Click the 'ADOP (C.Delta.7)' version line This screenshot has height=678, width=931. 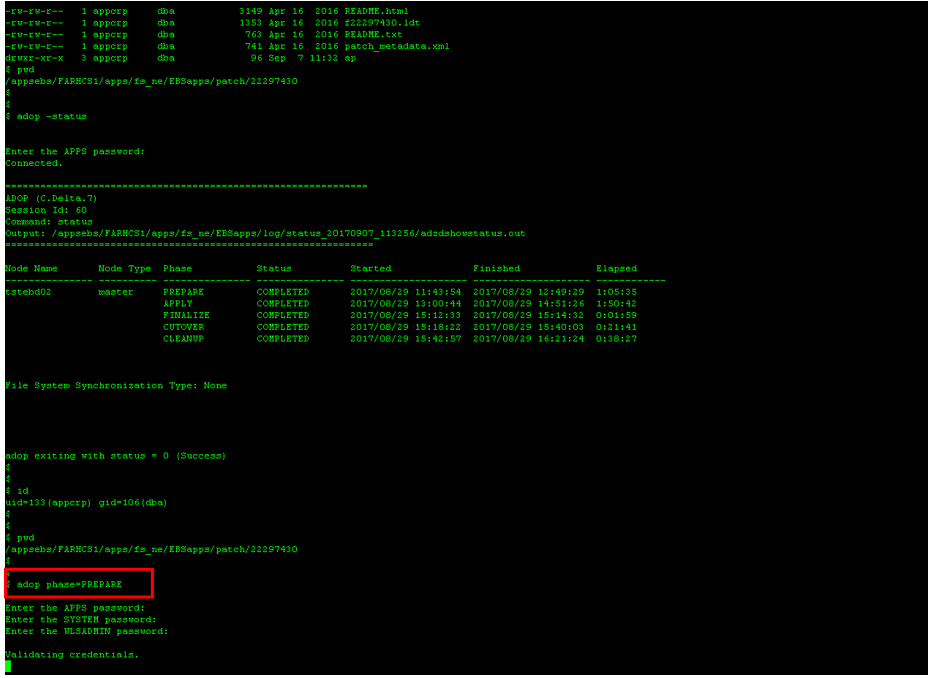pyautogui.click(x=51, y=198)
